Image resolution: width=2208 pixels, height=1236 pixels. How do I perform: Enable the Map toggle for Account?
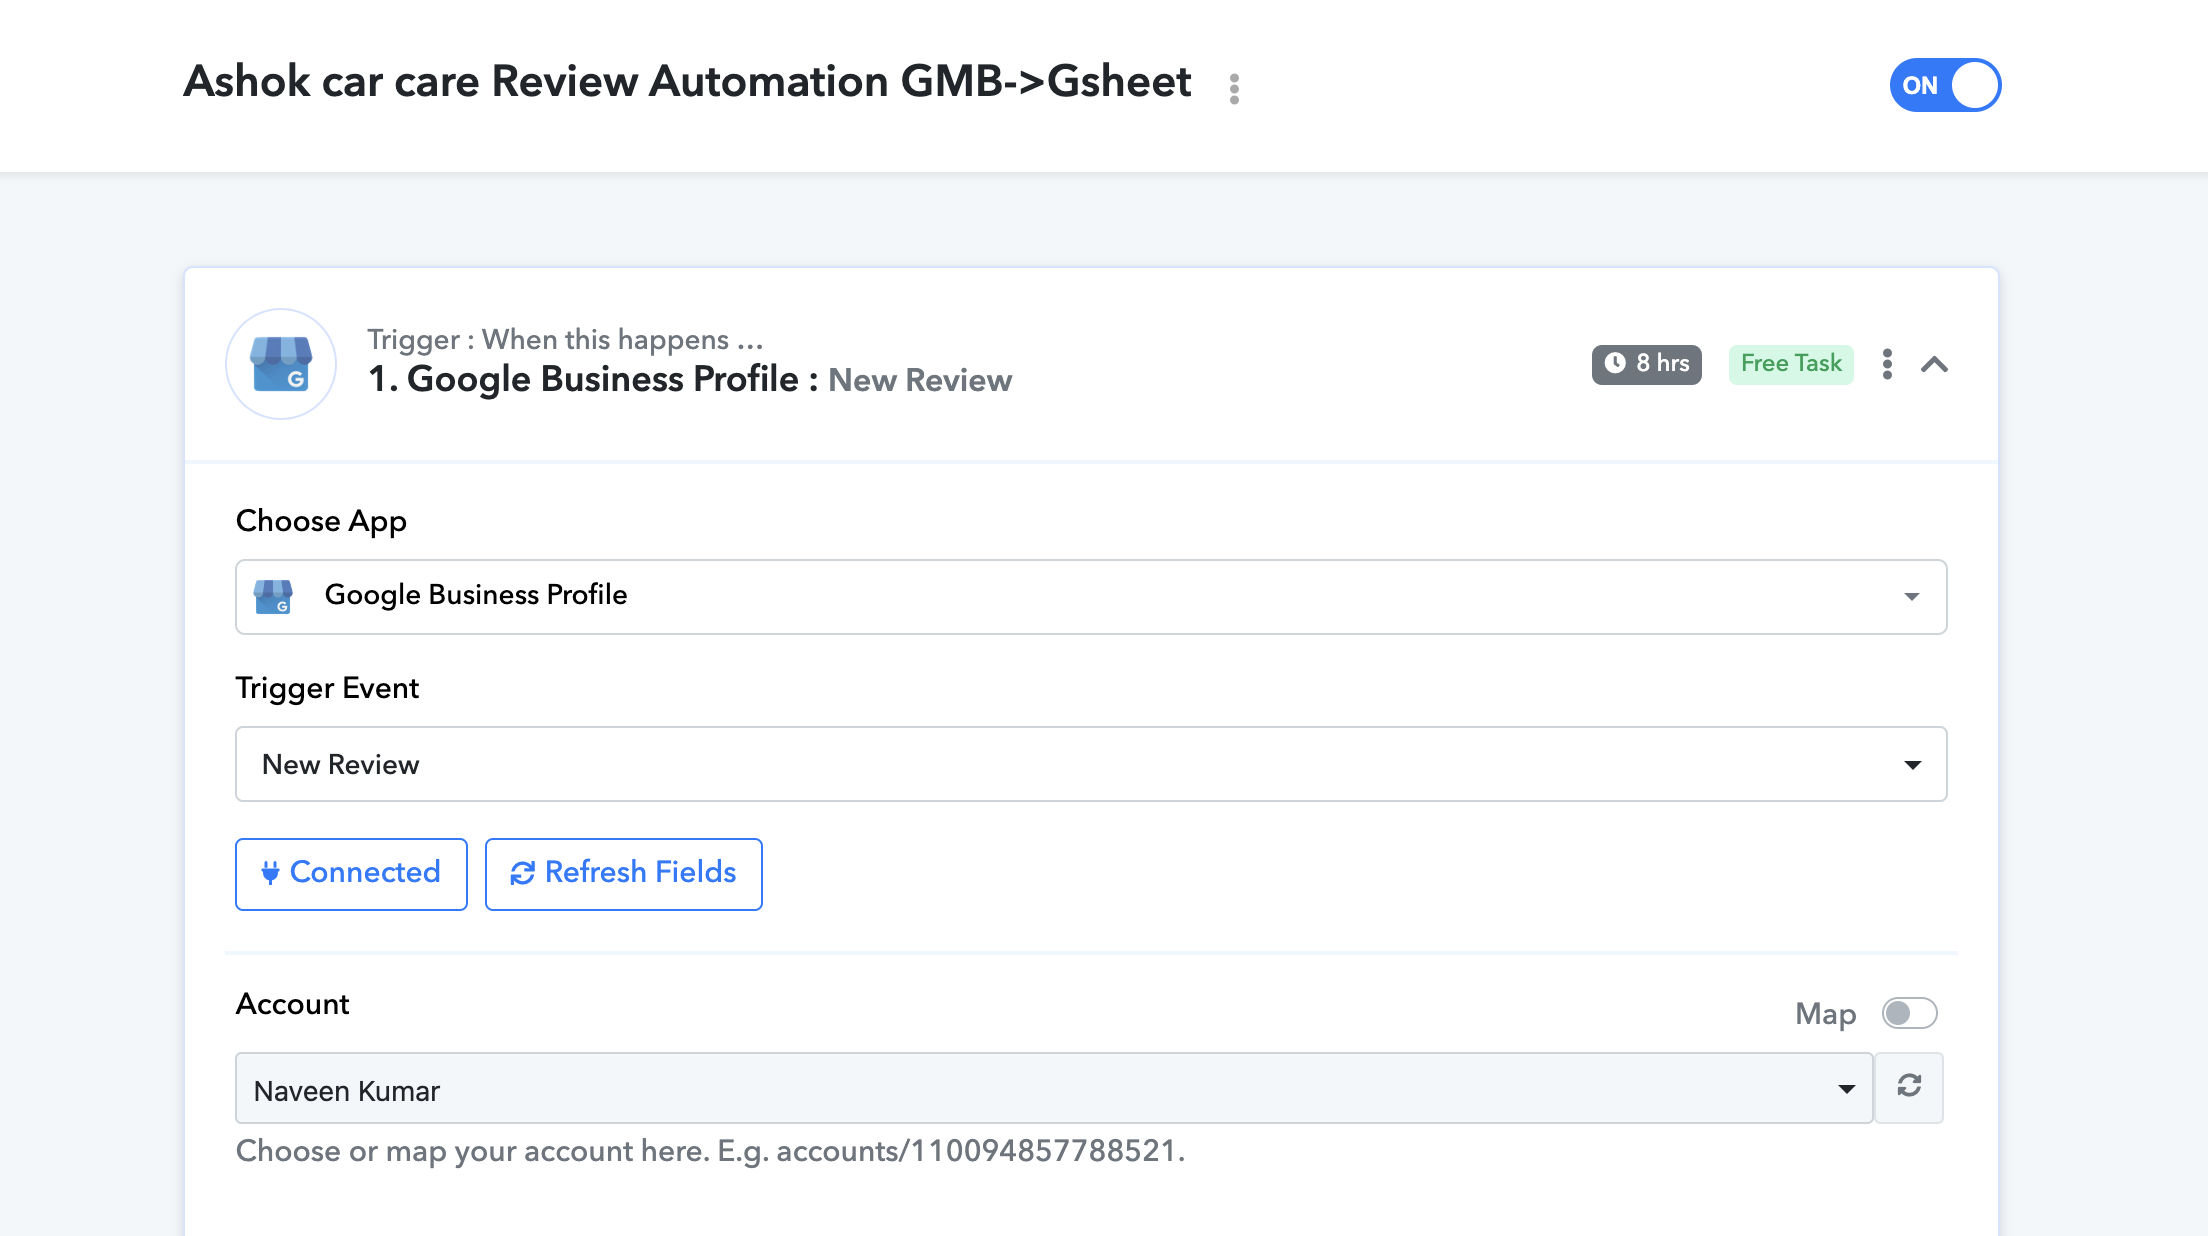tap(1909, 1014)
